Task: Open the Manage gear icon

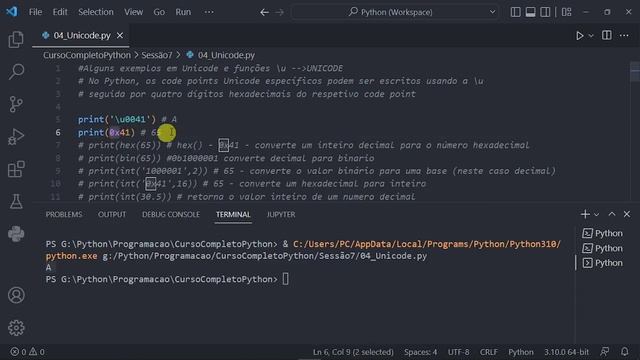Action: coord(16,327)
